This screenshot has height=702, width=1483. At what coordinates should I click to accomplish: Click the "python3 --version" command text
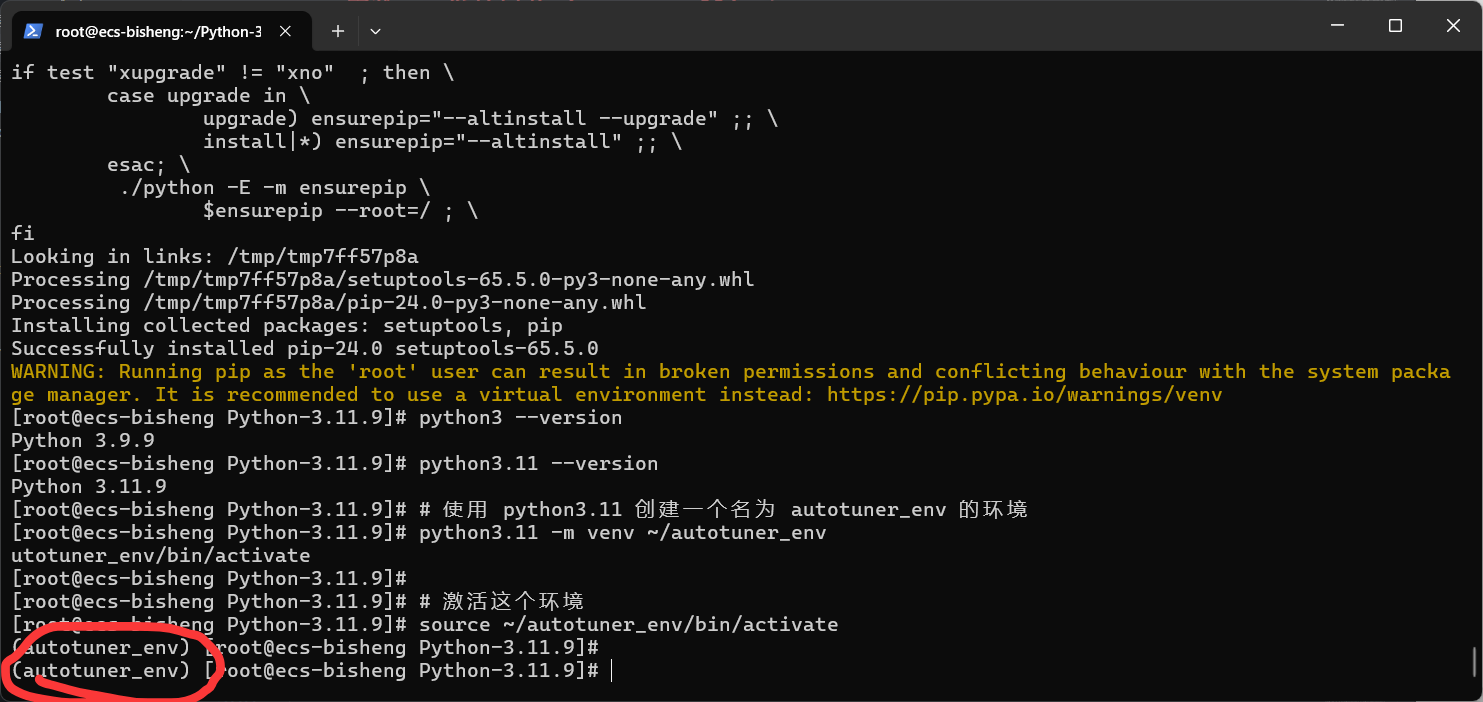pyautogui.click(x=520, y=417)
